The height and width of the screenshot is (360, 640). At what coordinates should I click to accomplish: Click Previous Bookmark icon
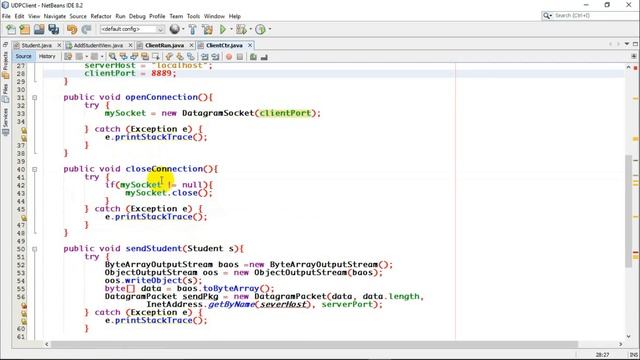(x=169, y=57)
